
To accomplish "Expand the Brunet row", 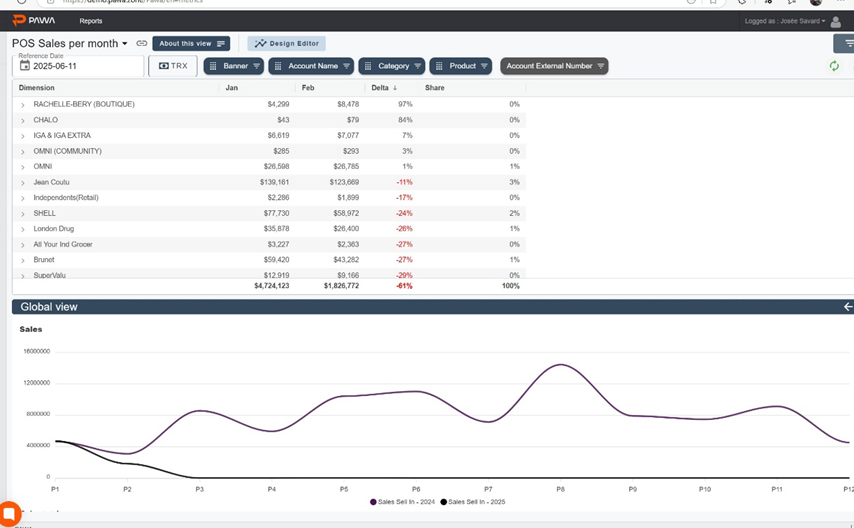I will [x=23, y=260].
